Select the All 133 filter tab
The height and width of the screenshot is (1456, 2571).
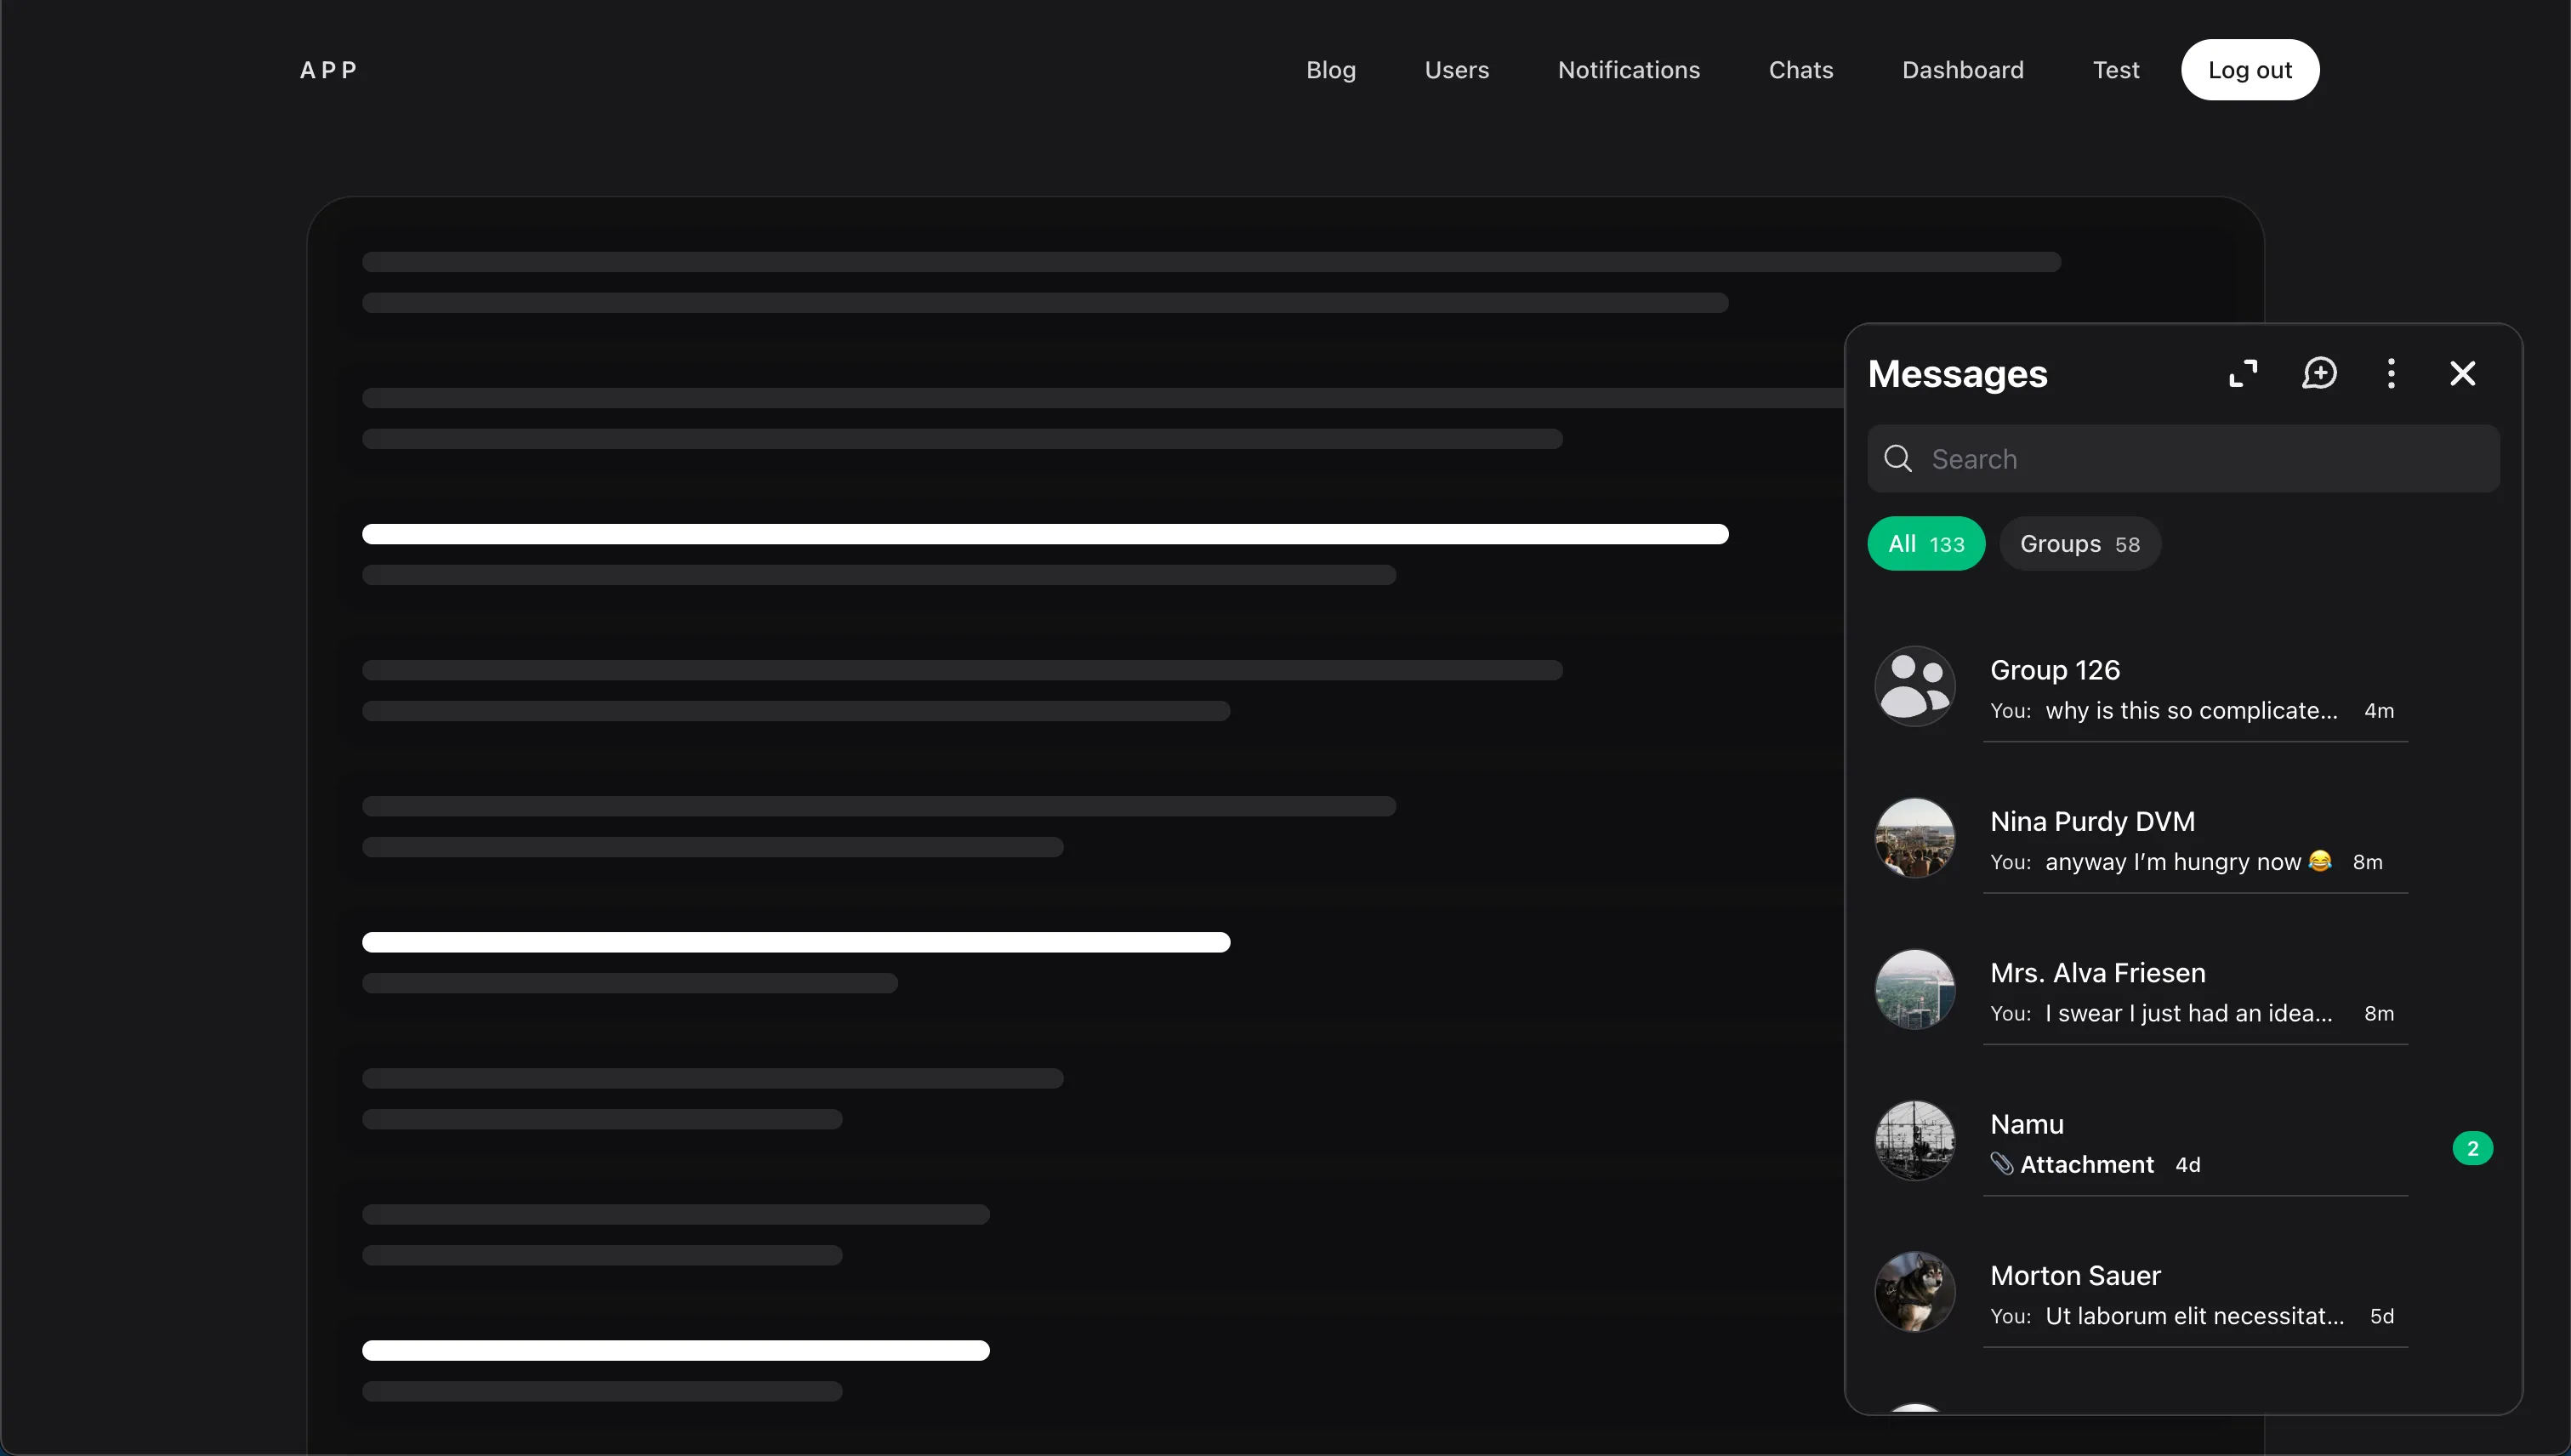[1926, 544]
